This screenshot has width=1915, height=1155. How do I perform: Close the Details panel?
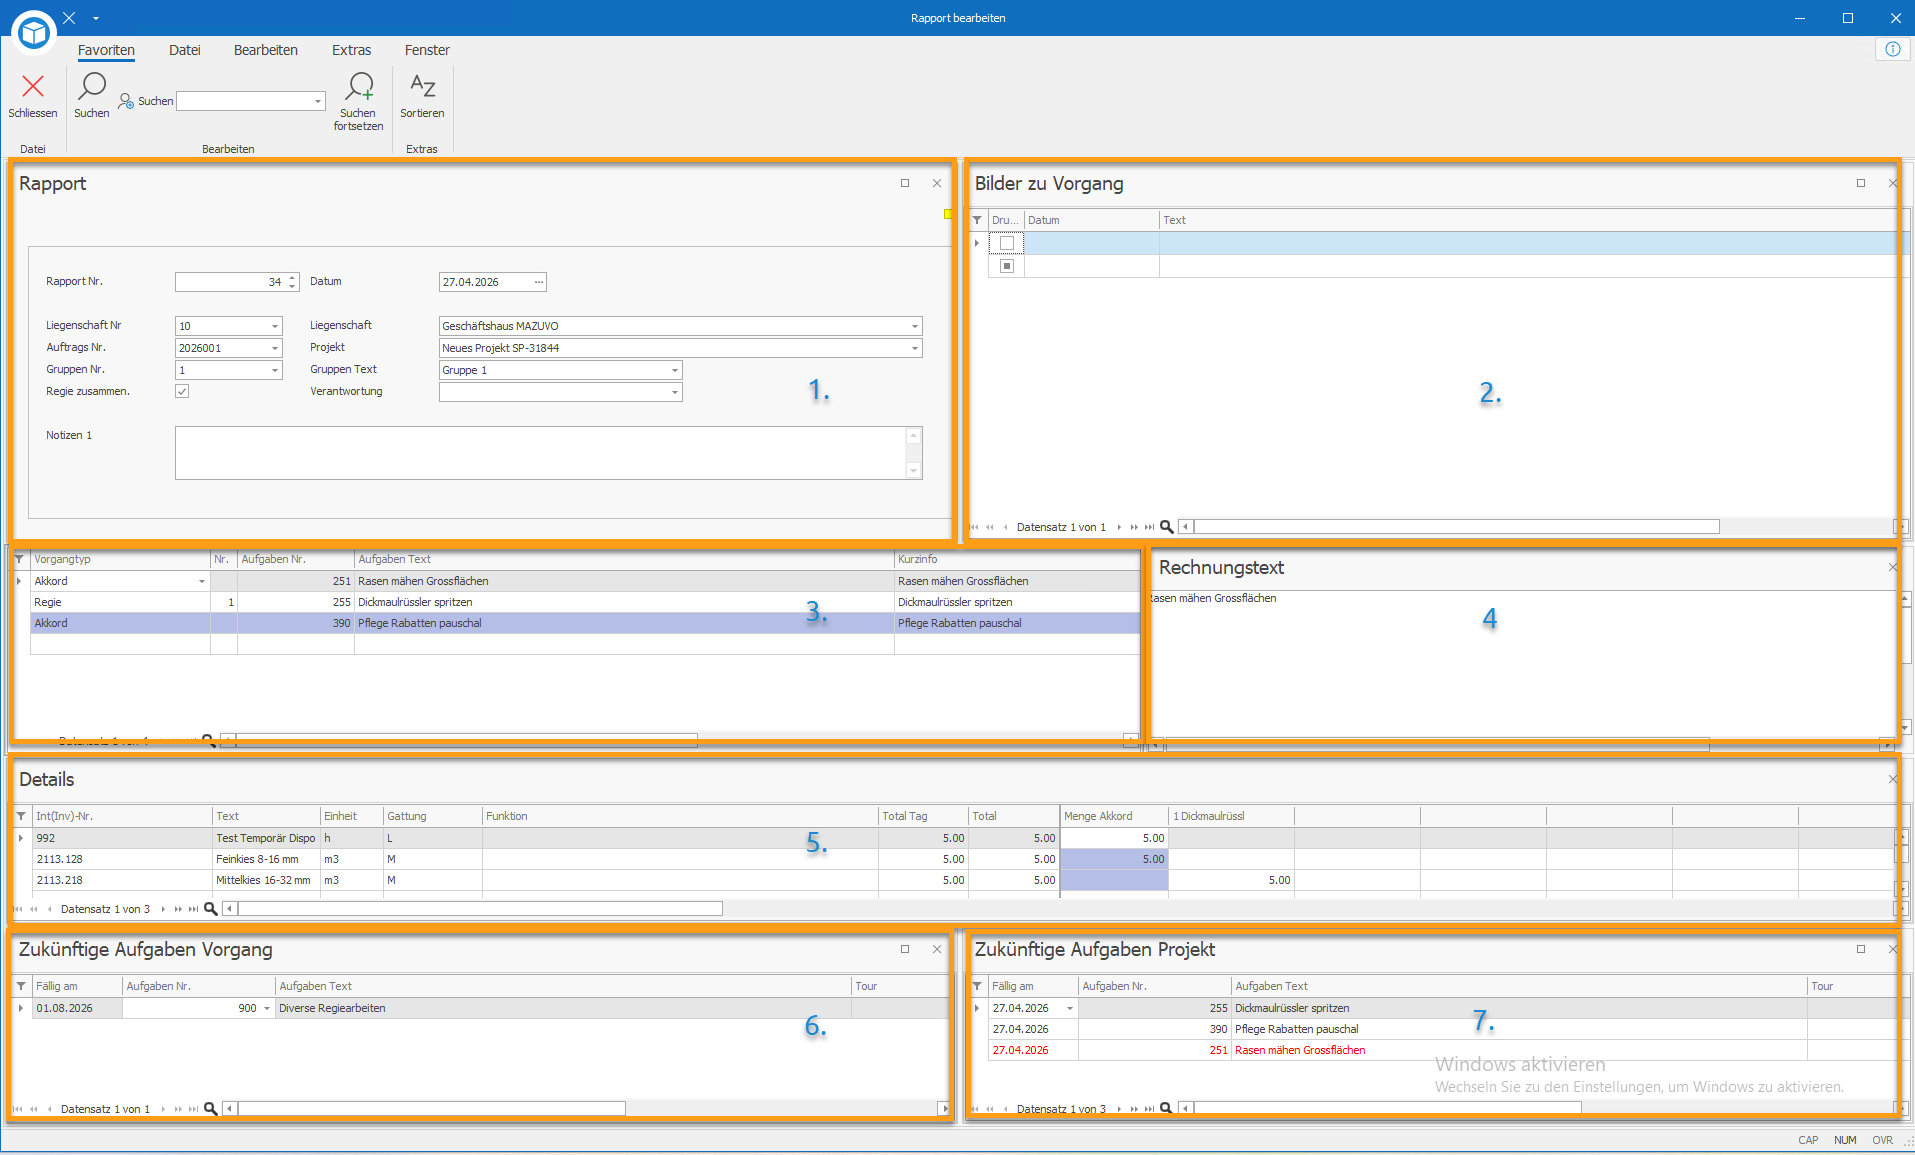click(x=1892, y=779)
